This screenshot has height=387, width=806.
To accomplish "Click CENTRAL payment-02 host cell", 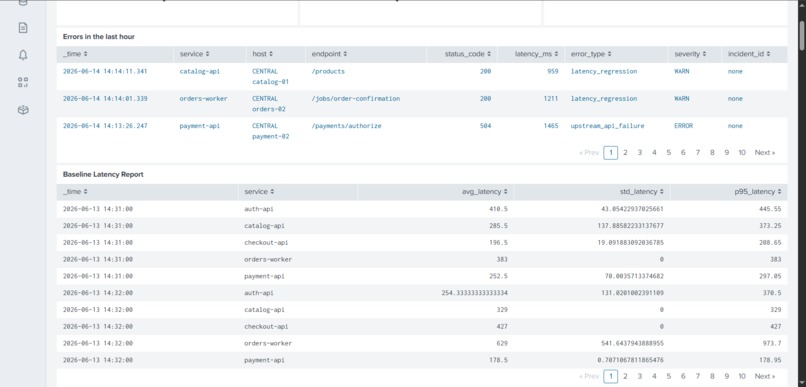I will [x=270, y=131].
